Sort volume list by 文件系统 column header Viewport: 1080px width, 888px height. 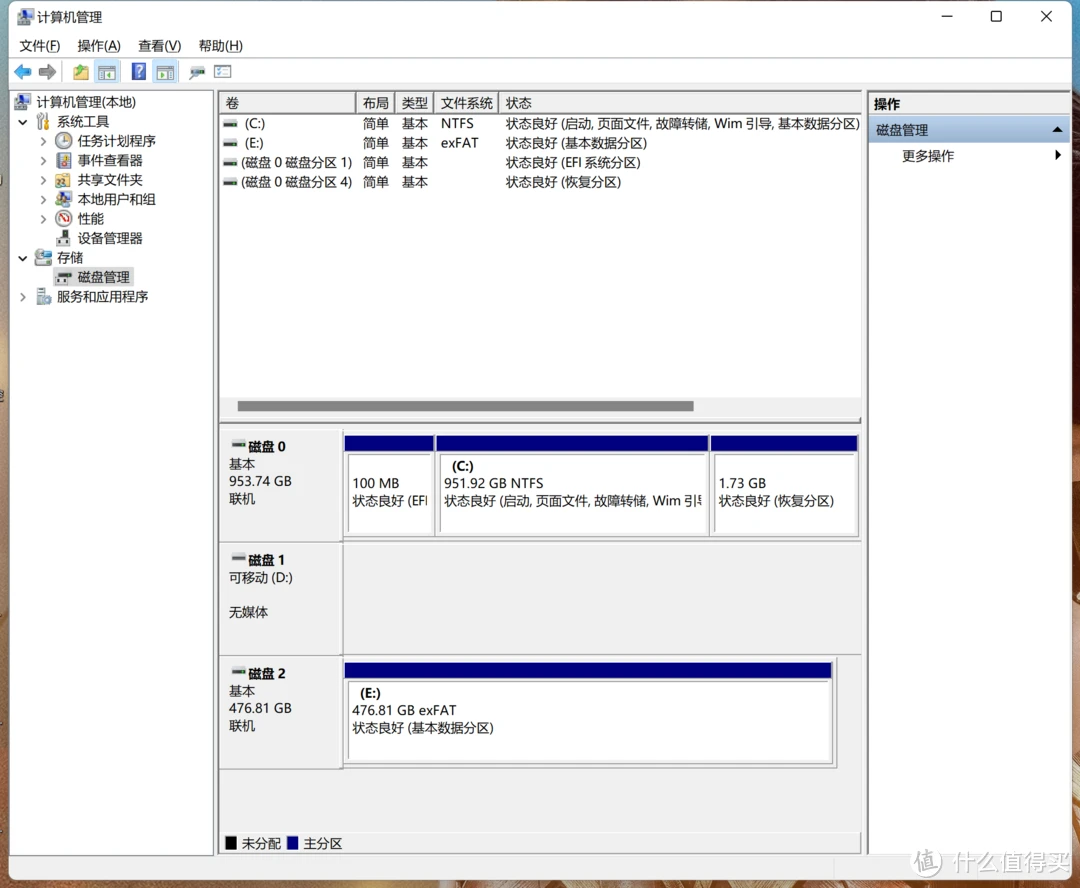tap(466, 103)
